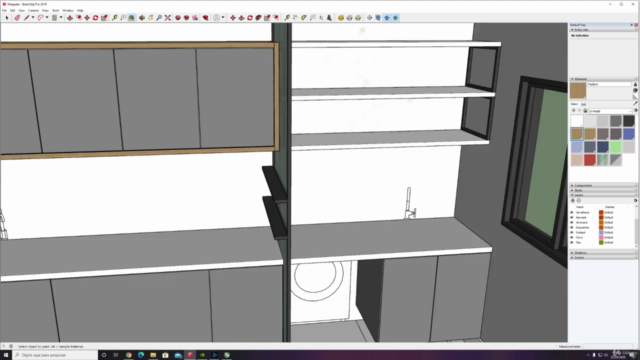640x360 pixels.
Task: Click the Add Layer plus icon
Action: 573,200
